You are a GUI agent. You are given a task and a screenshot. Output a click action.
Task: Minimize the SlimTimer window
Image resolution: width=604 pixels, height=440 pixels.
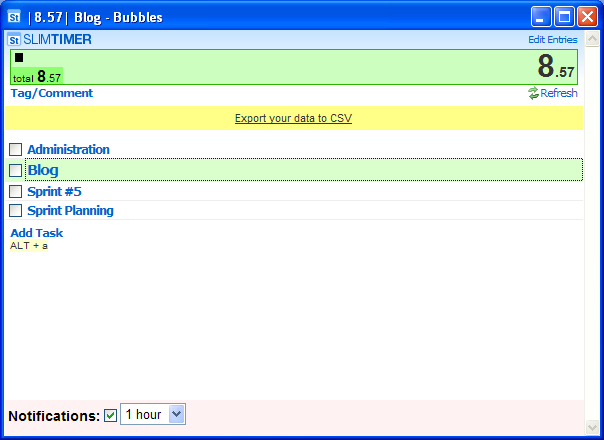(x=541, y=17)
